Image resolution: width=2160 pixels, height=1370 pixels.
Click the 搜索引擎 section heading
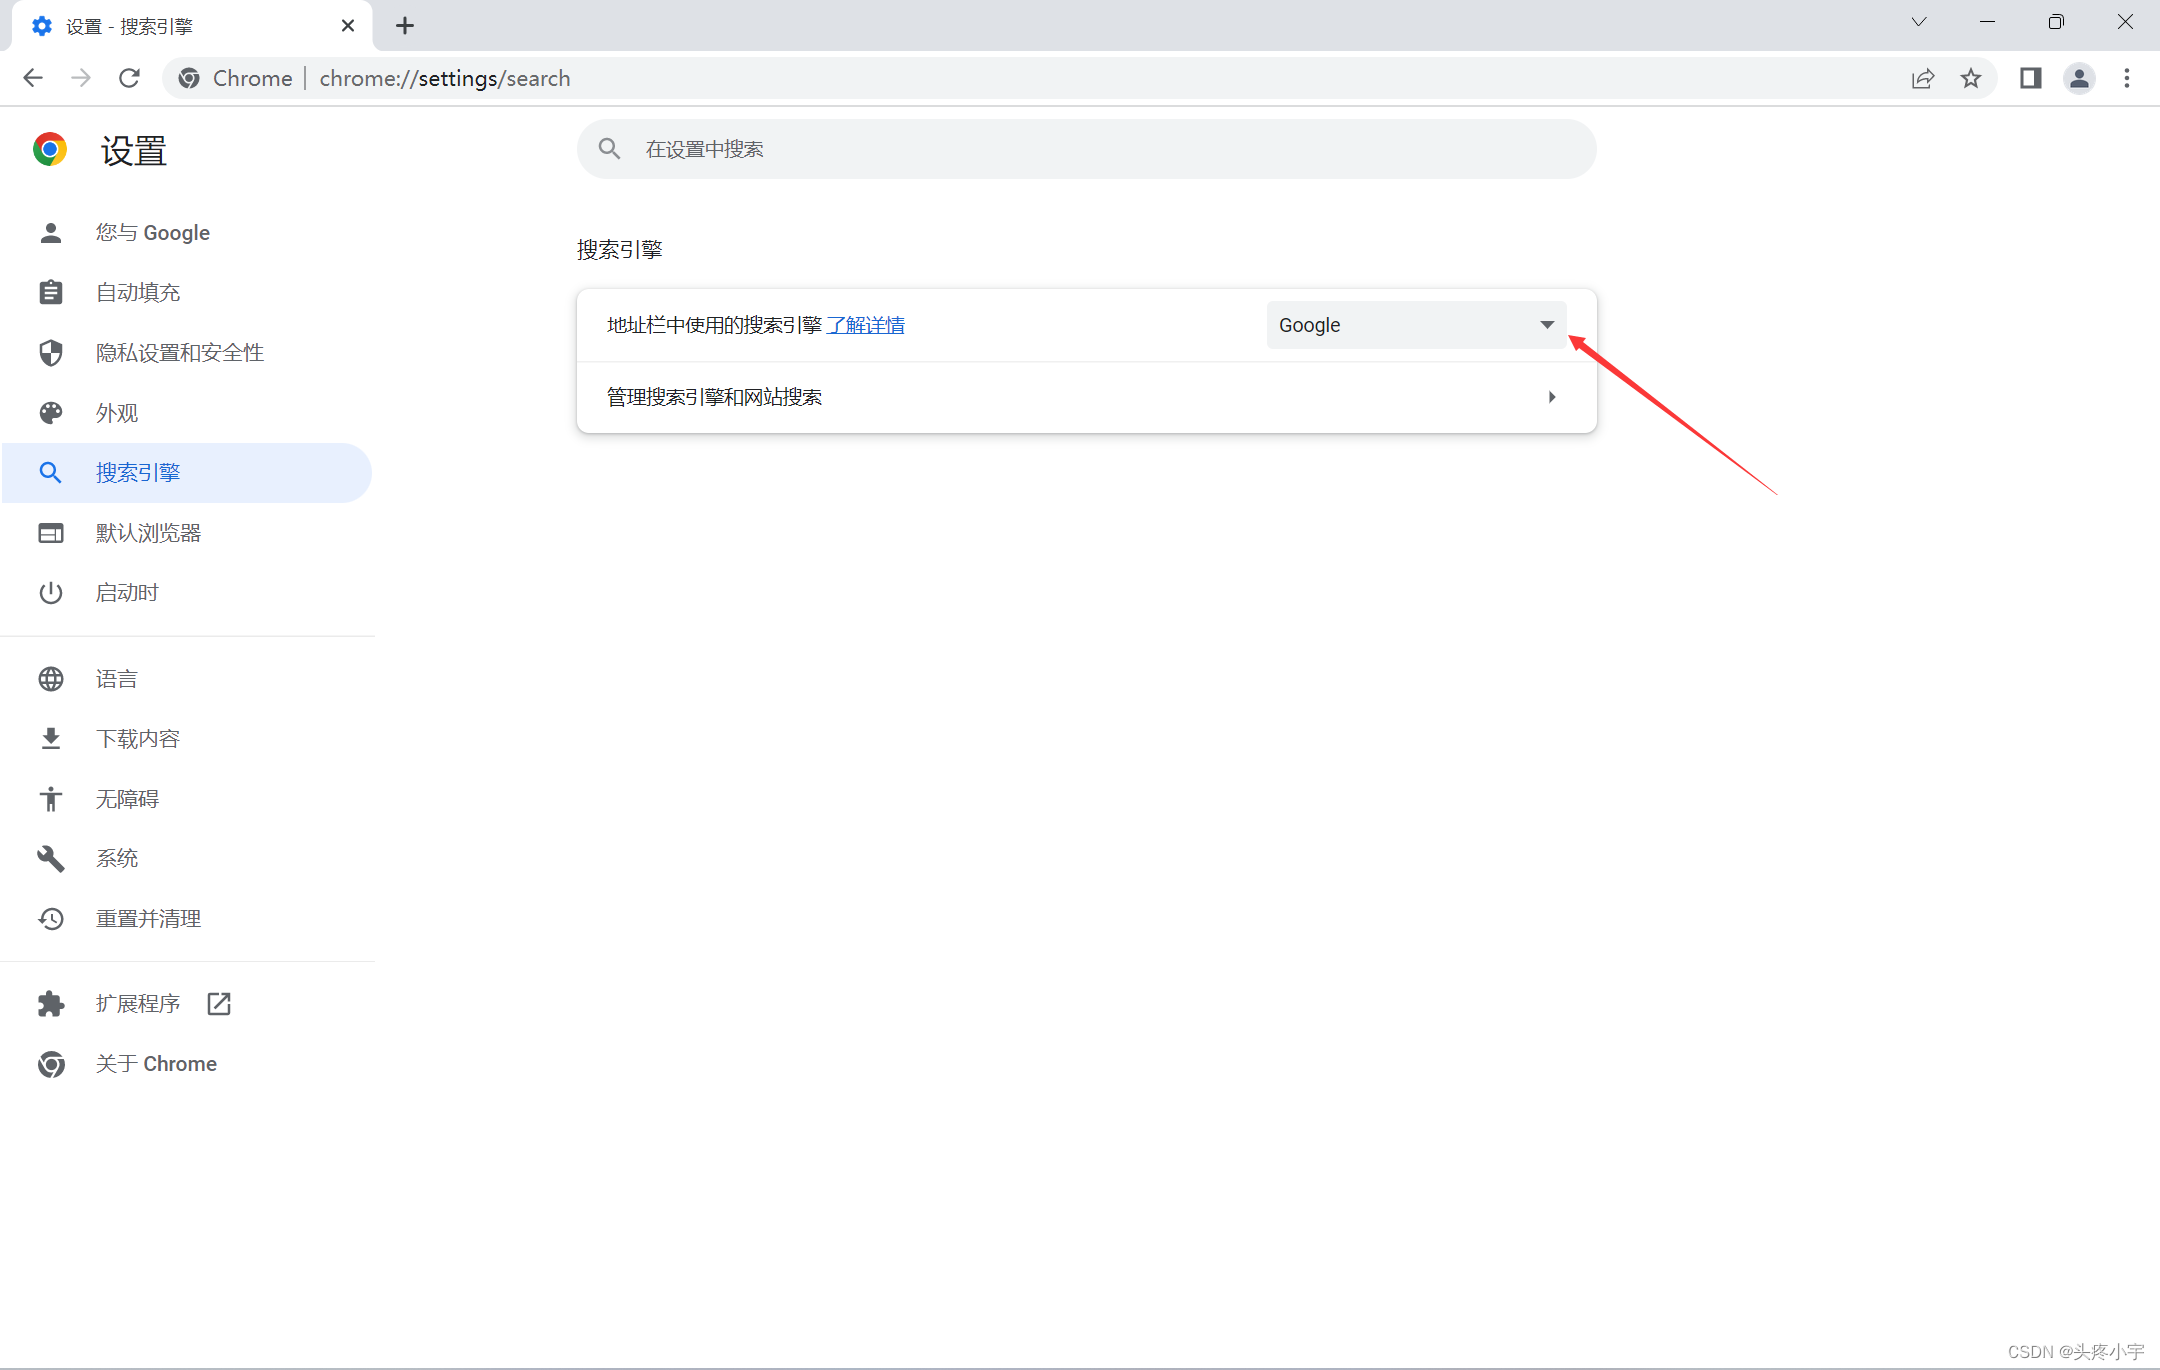tap(620, 249)
